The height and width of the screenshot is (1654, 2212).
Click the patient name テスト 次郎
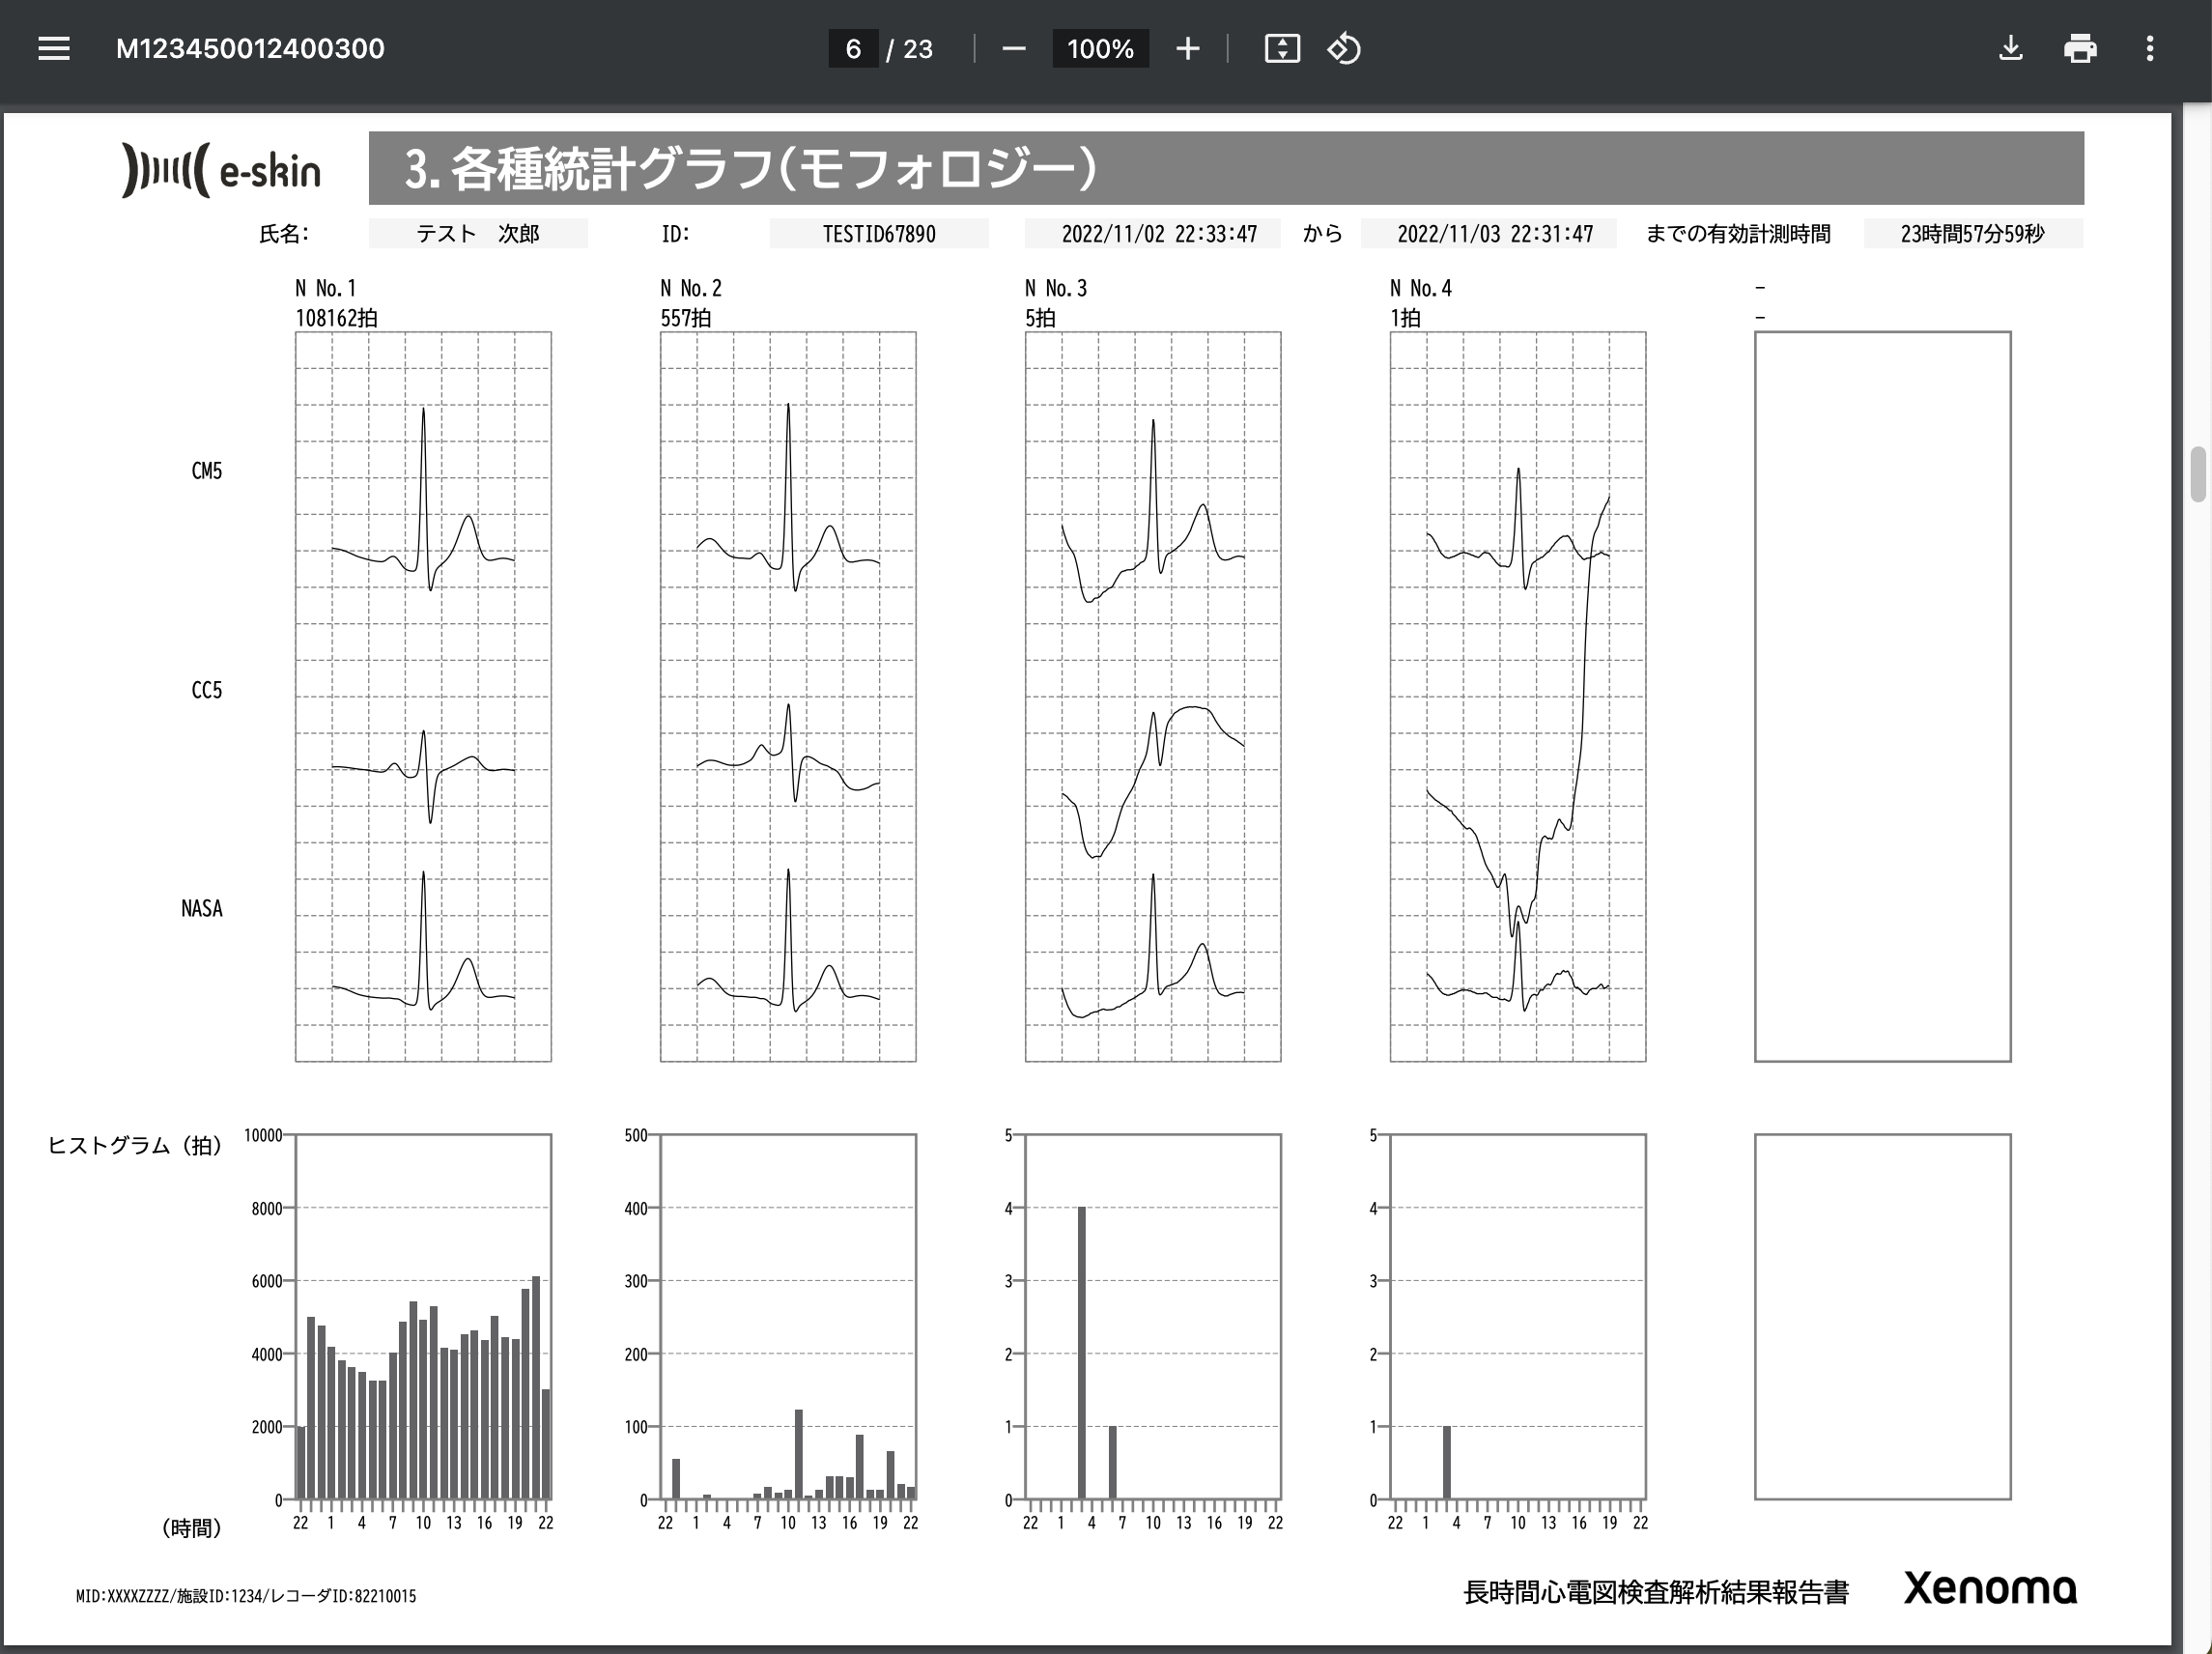pos(478,233)
